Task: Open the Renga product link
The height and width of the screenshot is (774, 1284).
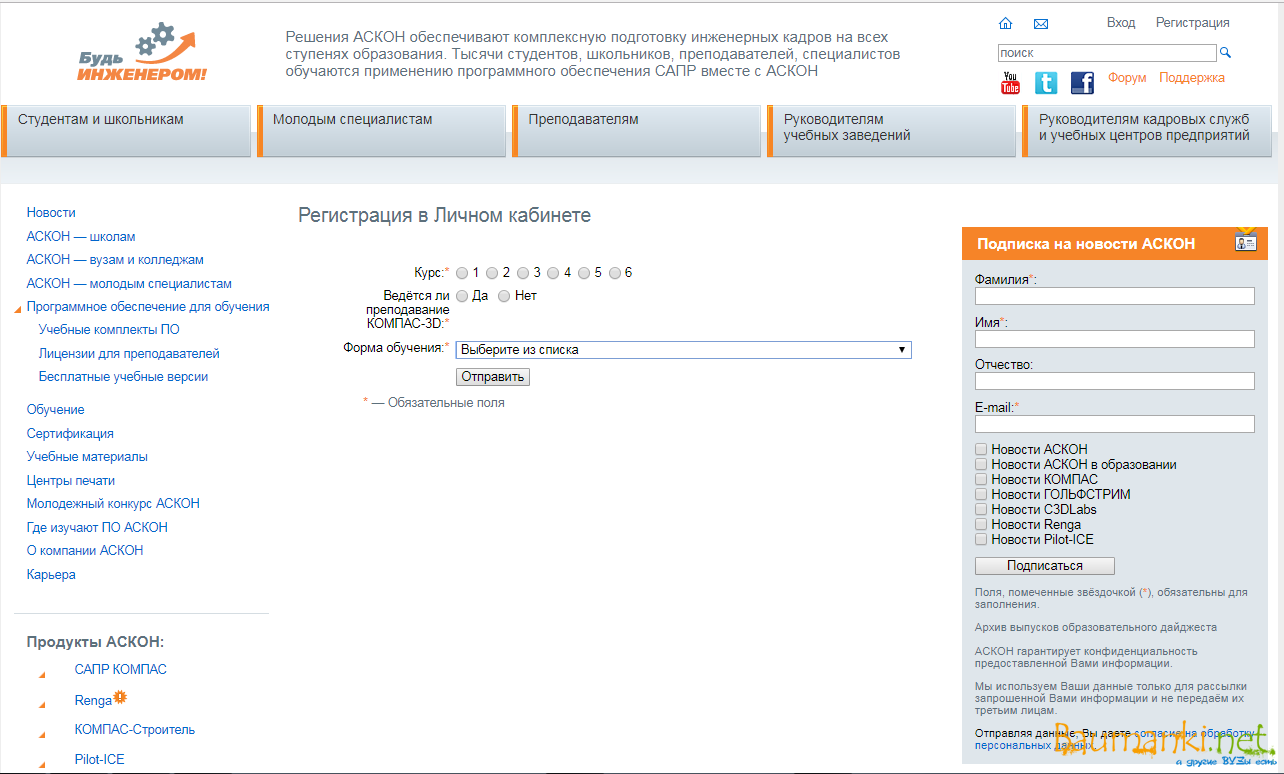Action: click(x=93, y=701)
